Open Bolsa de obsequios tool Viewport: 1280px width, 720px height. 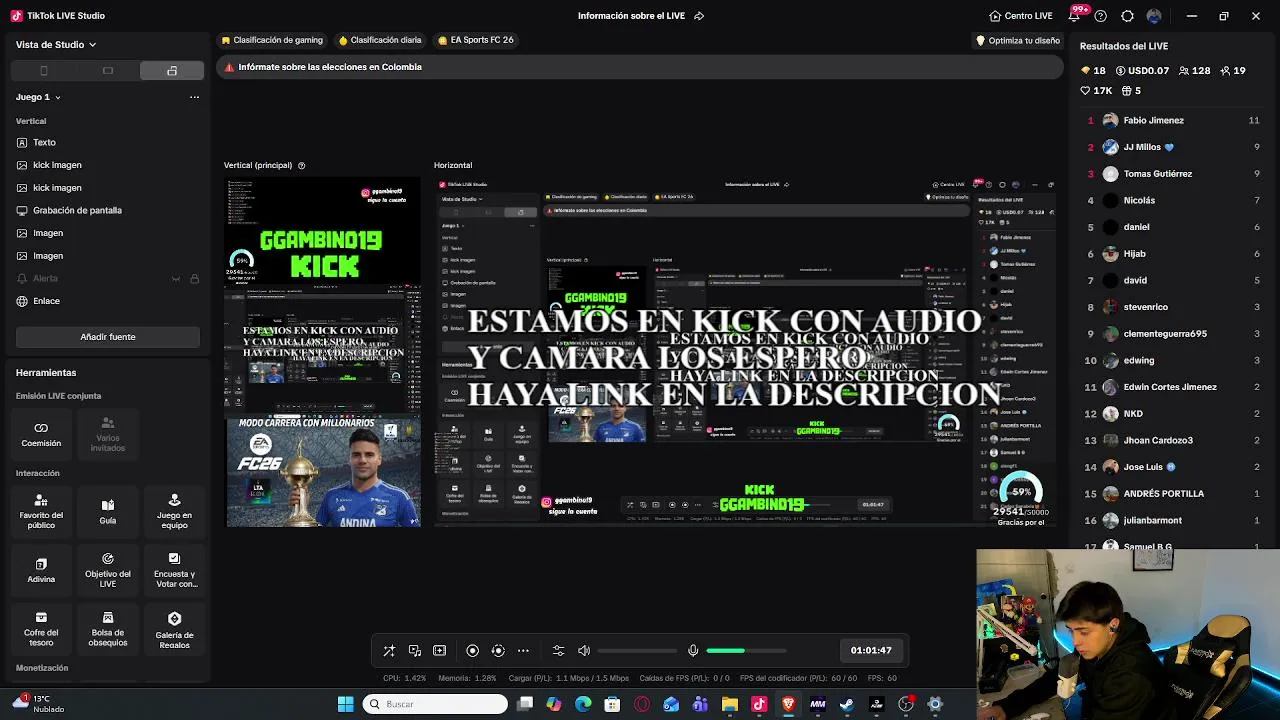tap(108, 629)
